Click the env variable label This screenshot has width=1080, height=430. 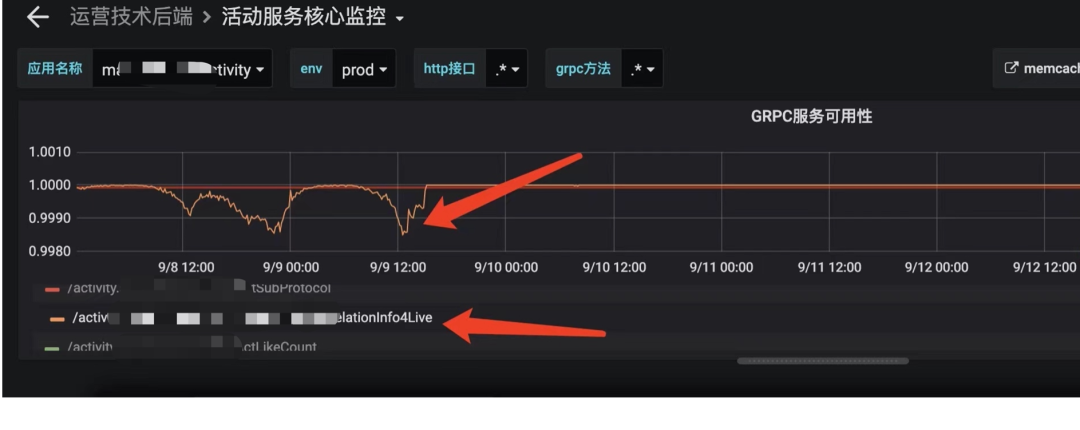coord(311,68)
